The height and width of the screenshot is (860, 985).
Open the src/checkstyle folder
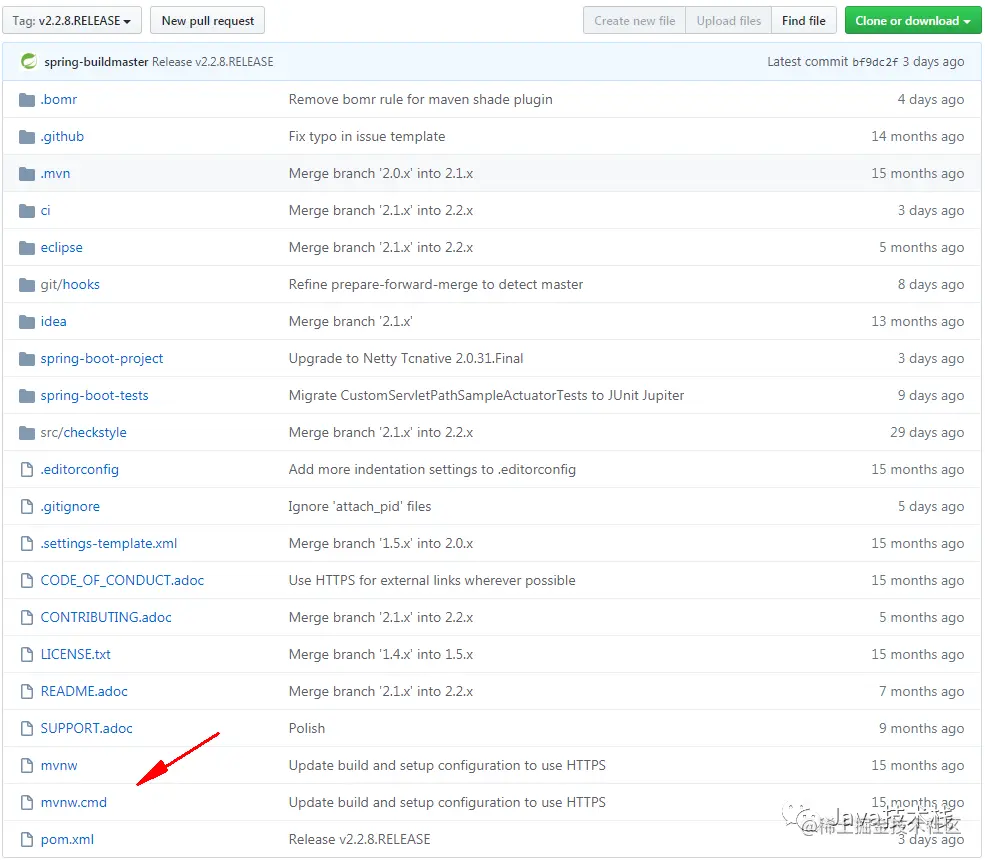tap(84, 433)
